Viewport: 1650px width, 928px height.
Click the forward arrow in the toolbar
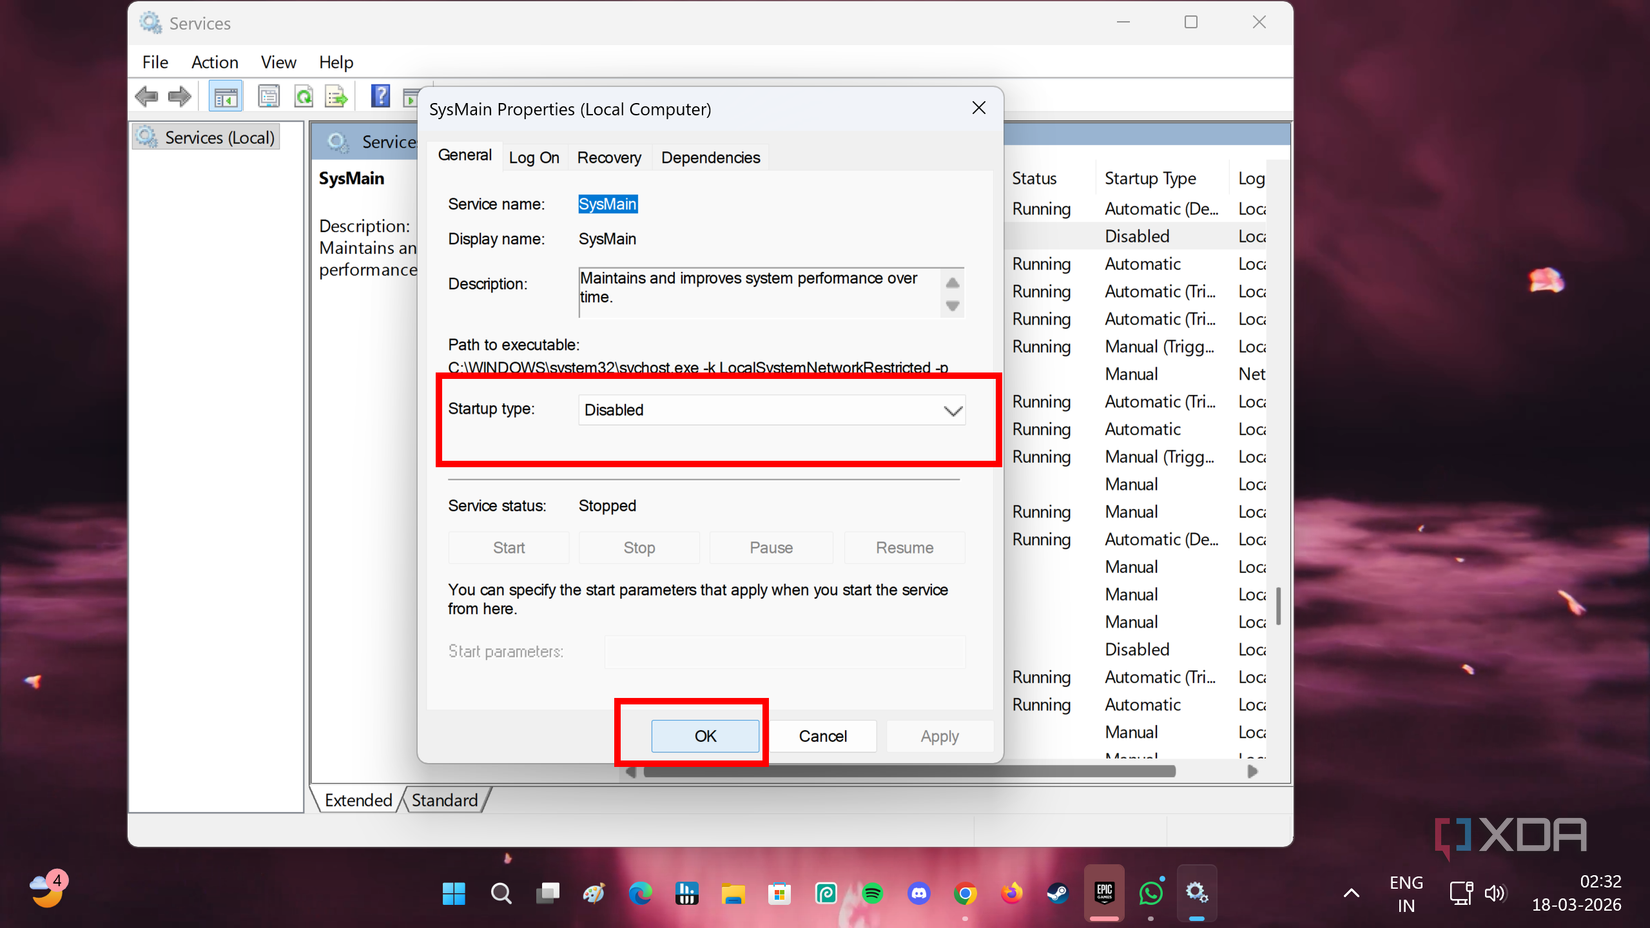coord(180,95)
